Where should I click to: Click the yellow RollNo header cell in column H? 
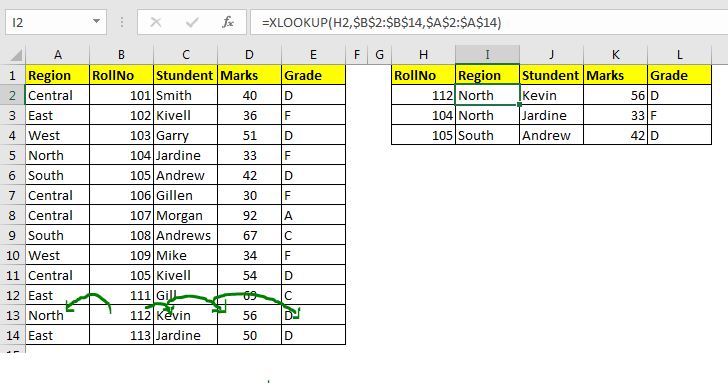click(423, 75)
